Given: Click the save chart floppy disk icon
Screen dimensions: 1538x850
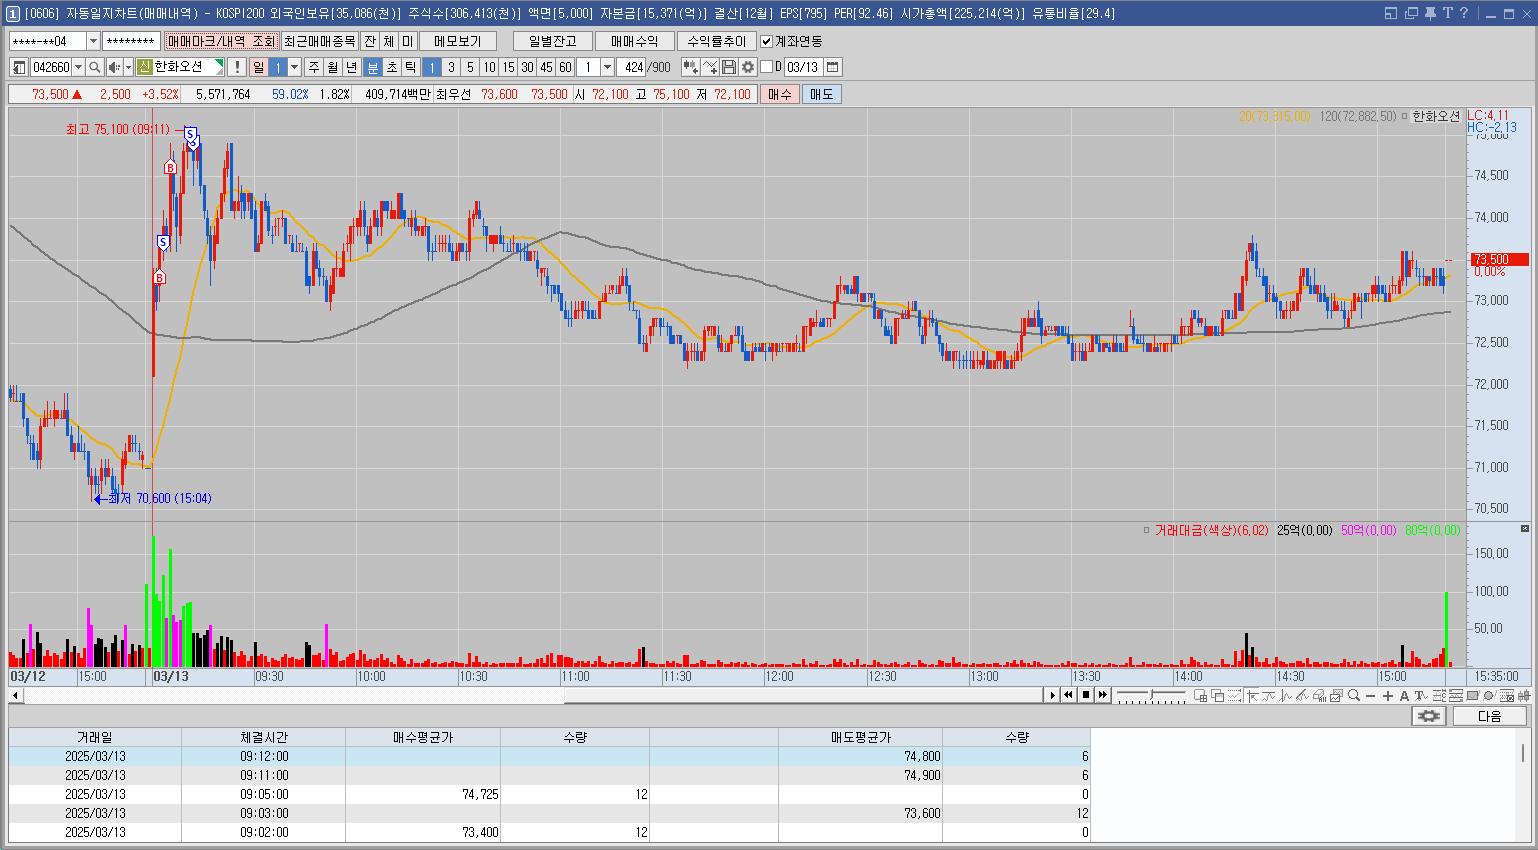Looking at the screenshot, I should coord(729,67).
